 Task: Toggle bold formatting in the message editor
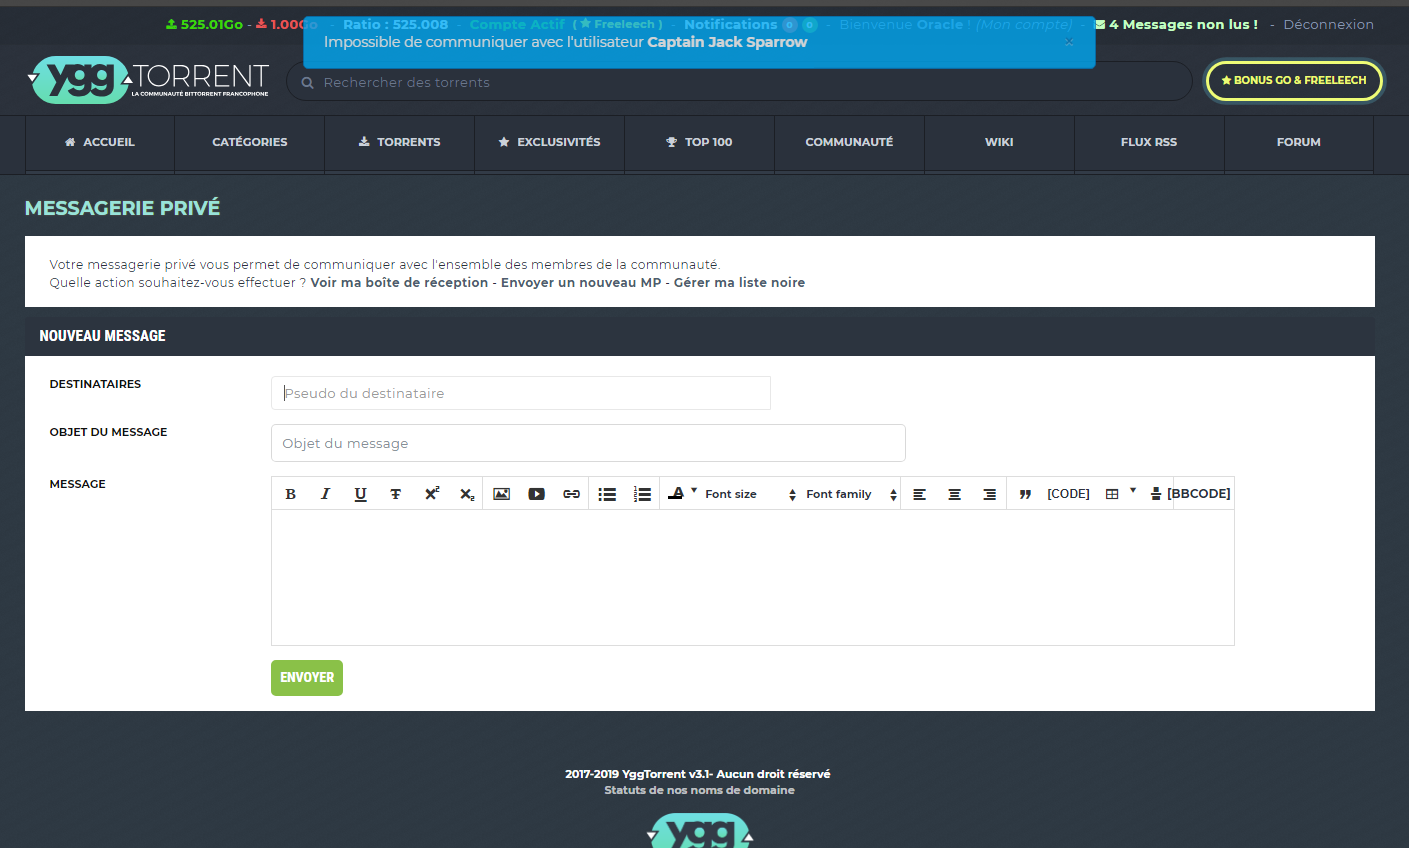tap(291, 494)
